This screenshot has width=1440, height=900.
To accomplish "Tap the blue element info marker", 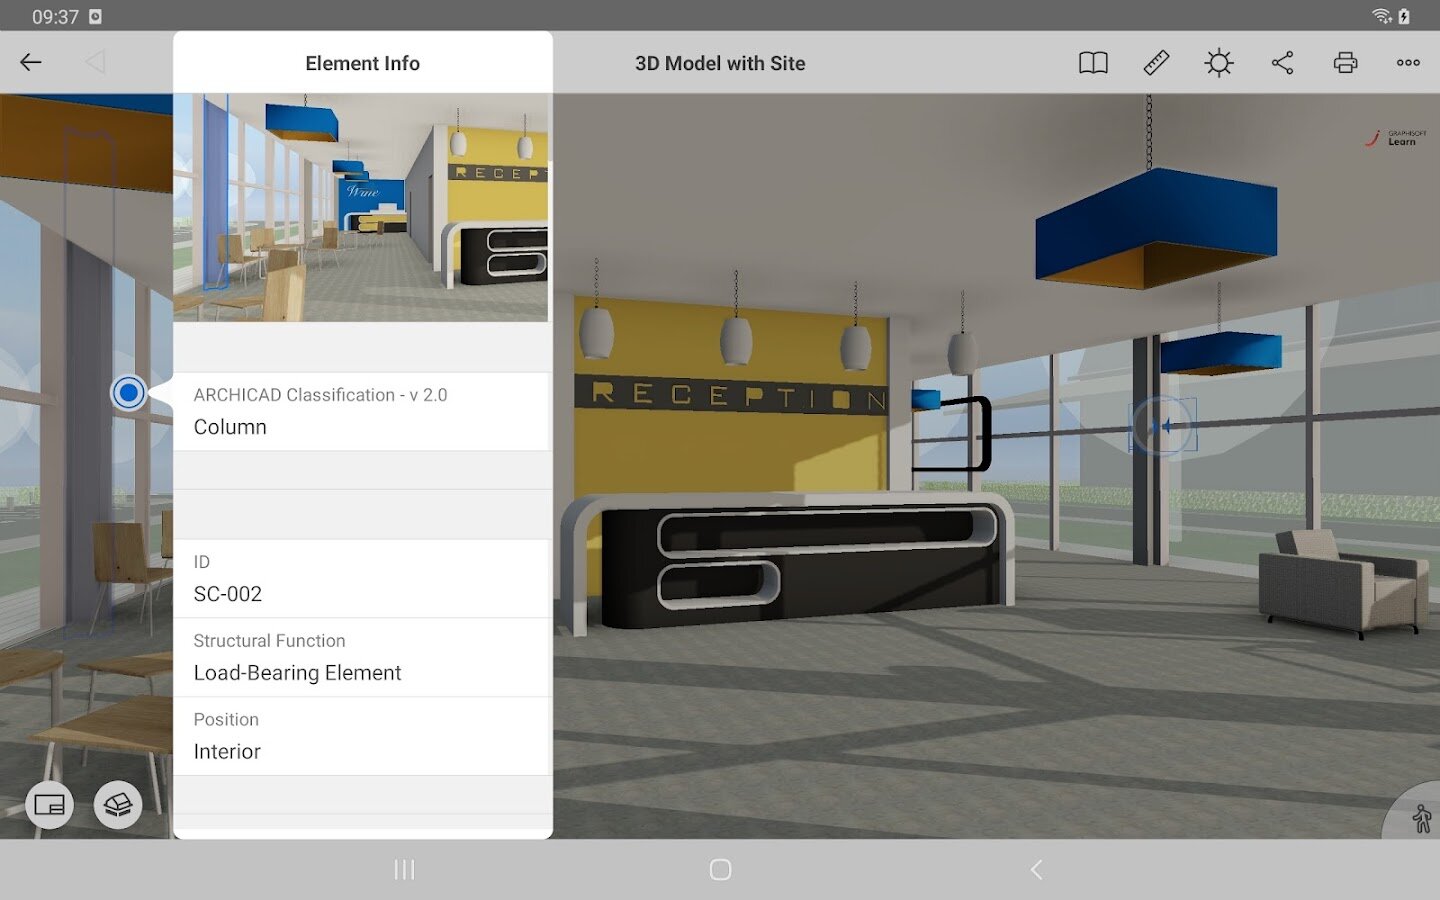I will tap(128, 393).
